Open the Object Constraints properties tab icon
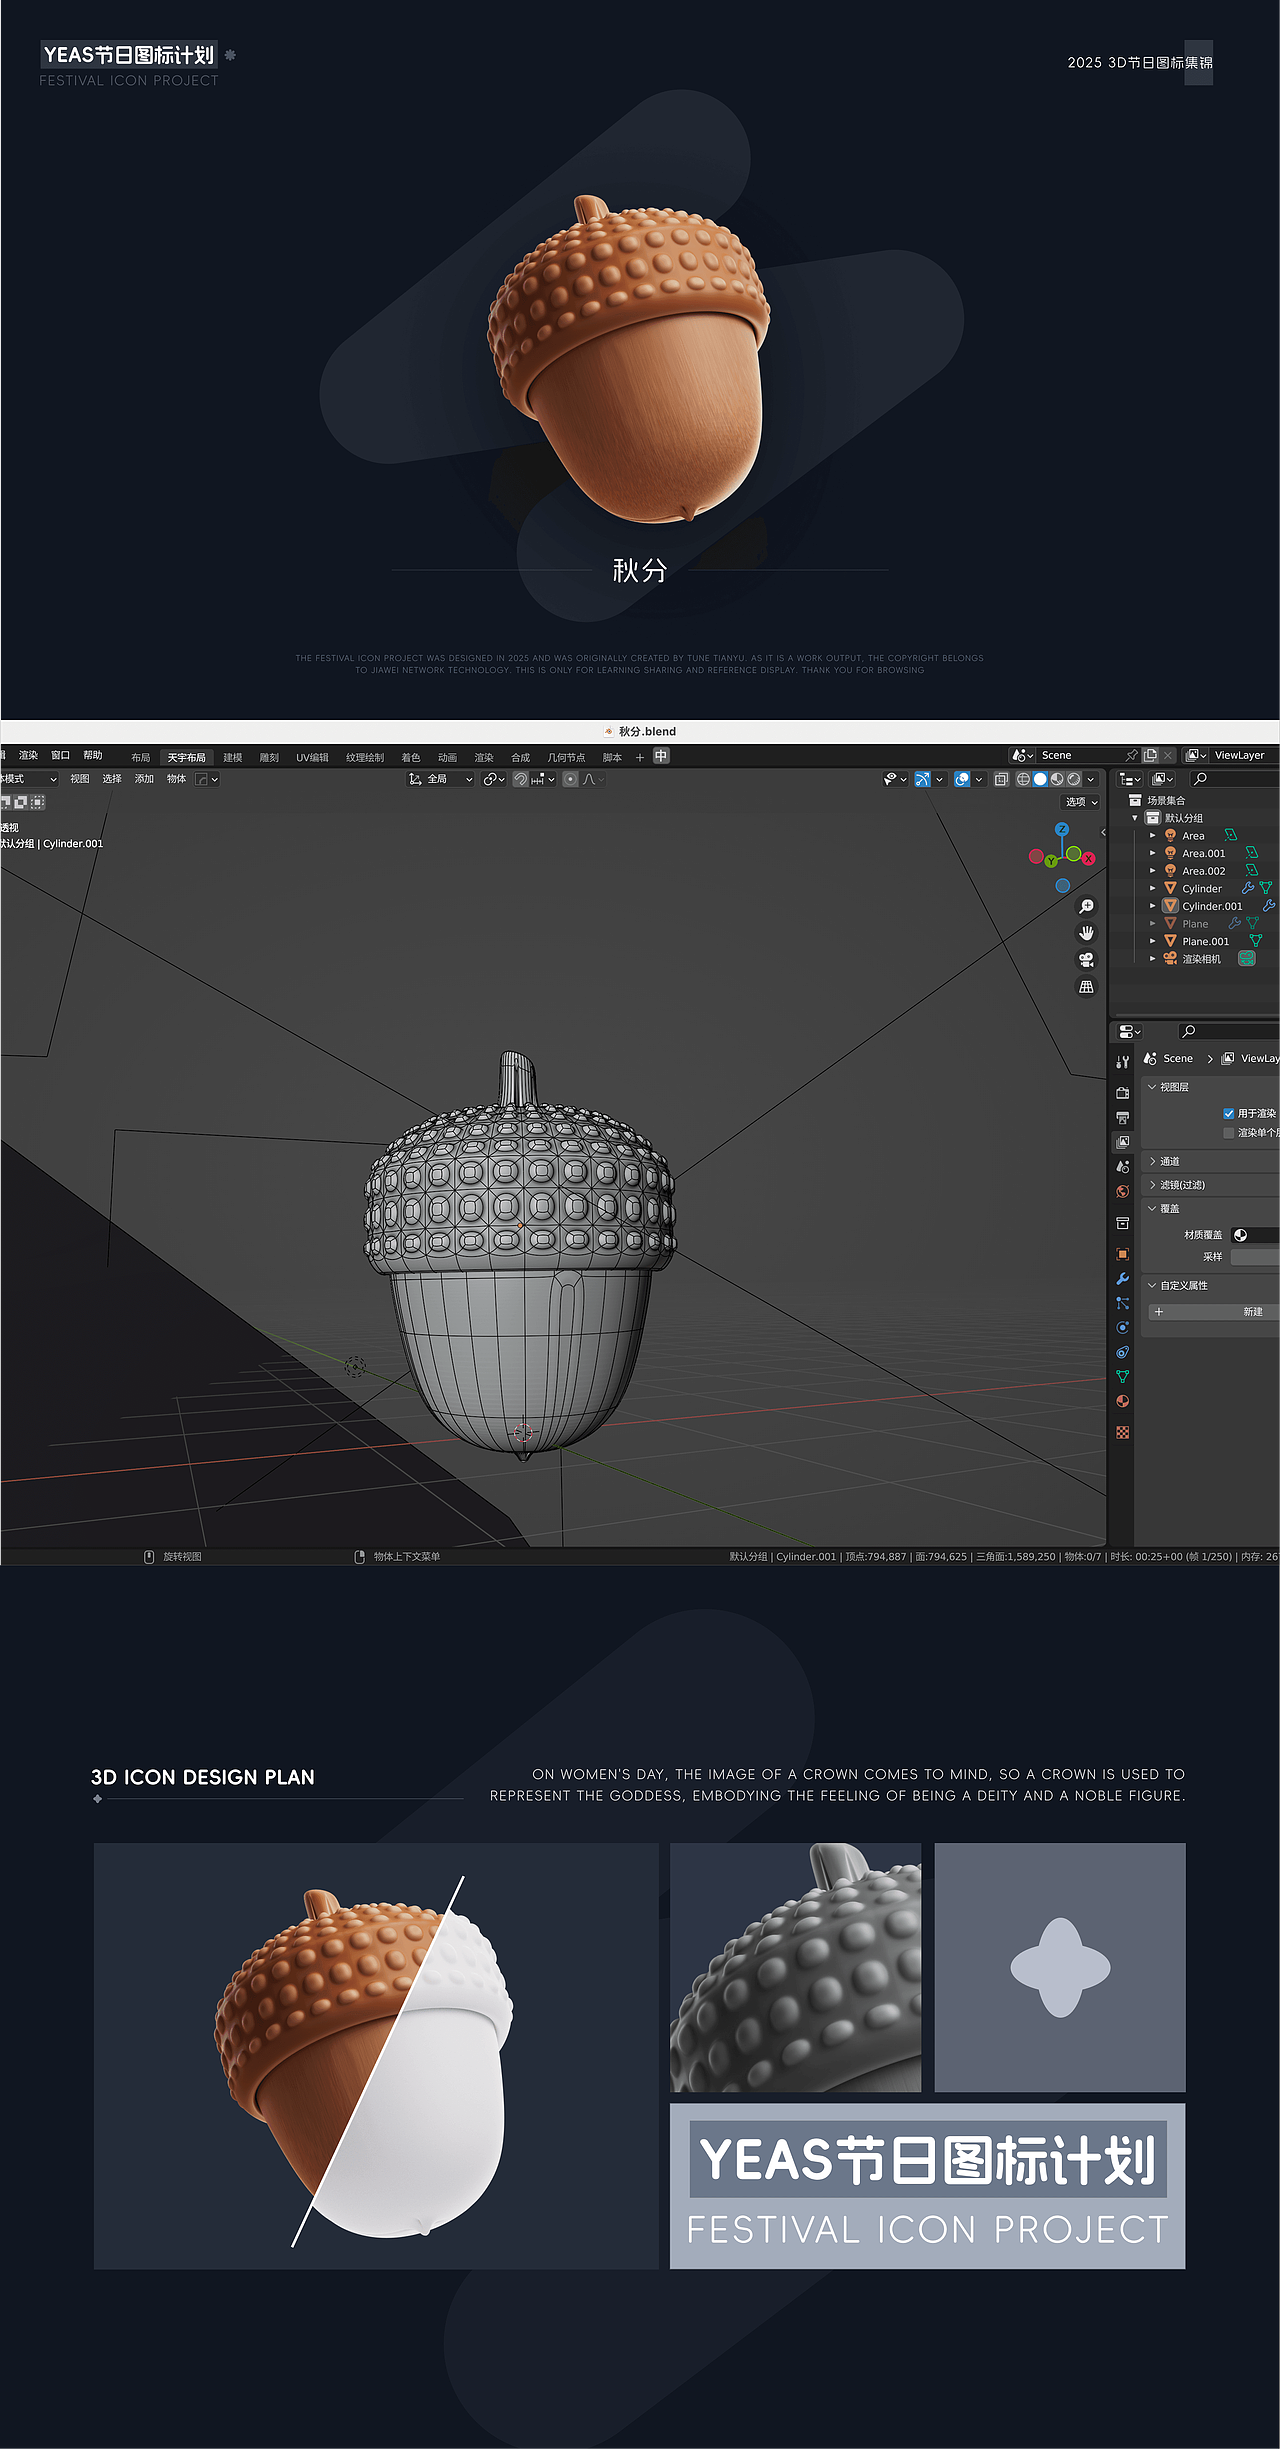This screenshot has height=2449, width=1280. (x=1122, y=1352)
